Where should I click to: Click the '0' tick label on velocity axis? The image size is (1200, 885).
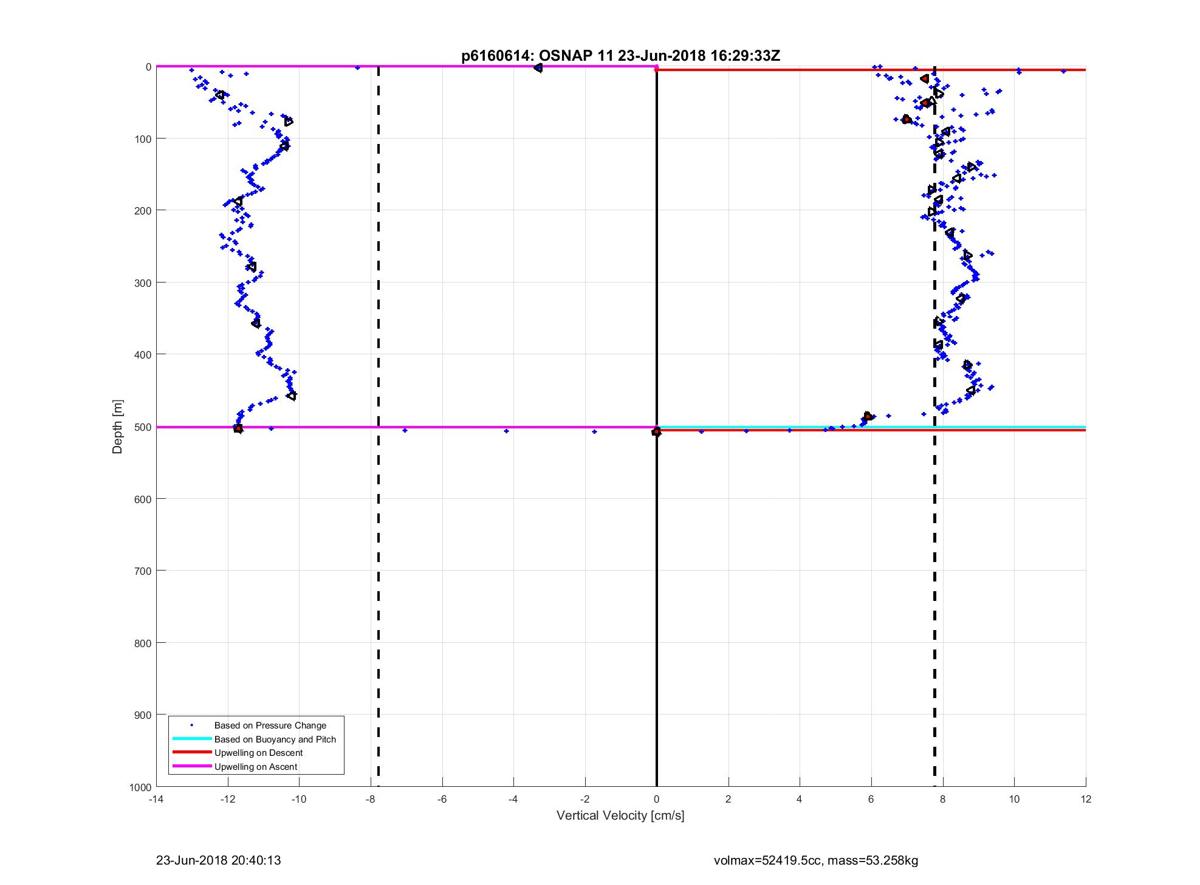656,799
